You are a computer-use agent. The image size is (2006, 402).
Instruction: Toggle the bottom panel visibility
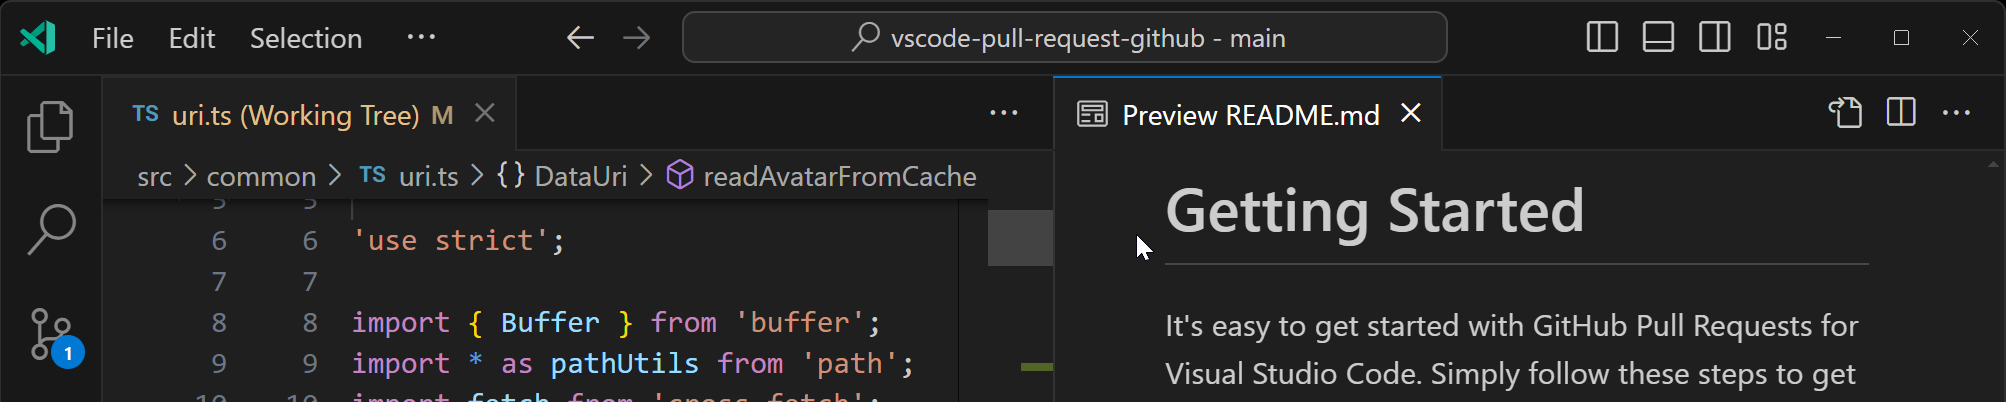pos(1658,38)
